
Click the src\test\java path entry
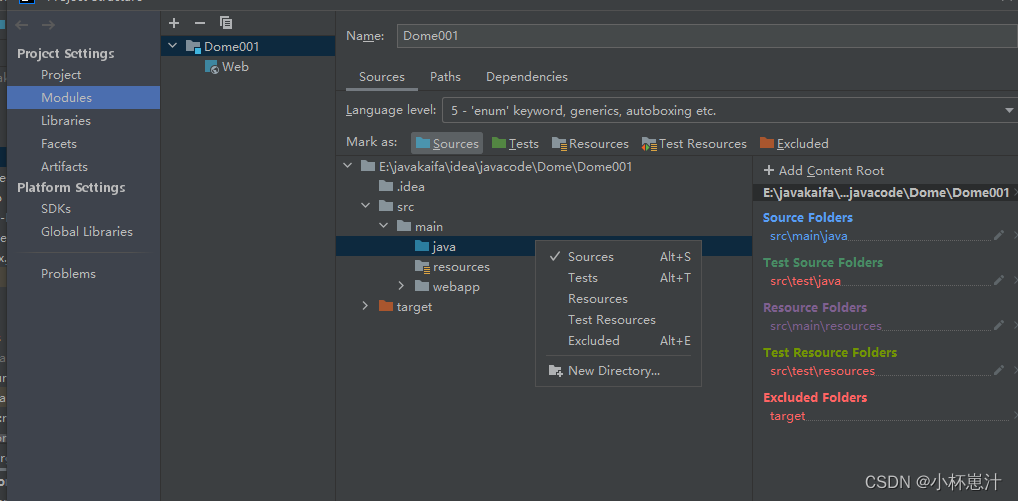(x=805, y=281)
